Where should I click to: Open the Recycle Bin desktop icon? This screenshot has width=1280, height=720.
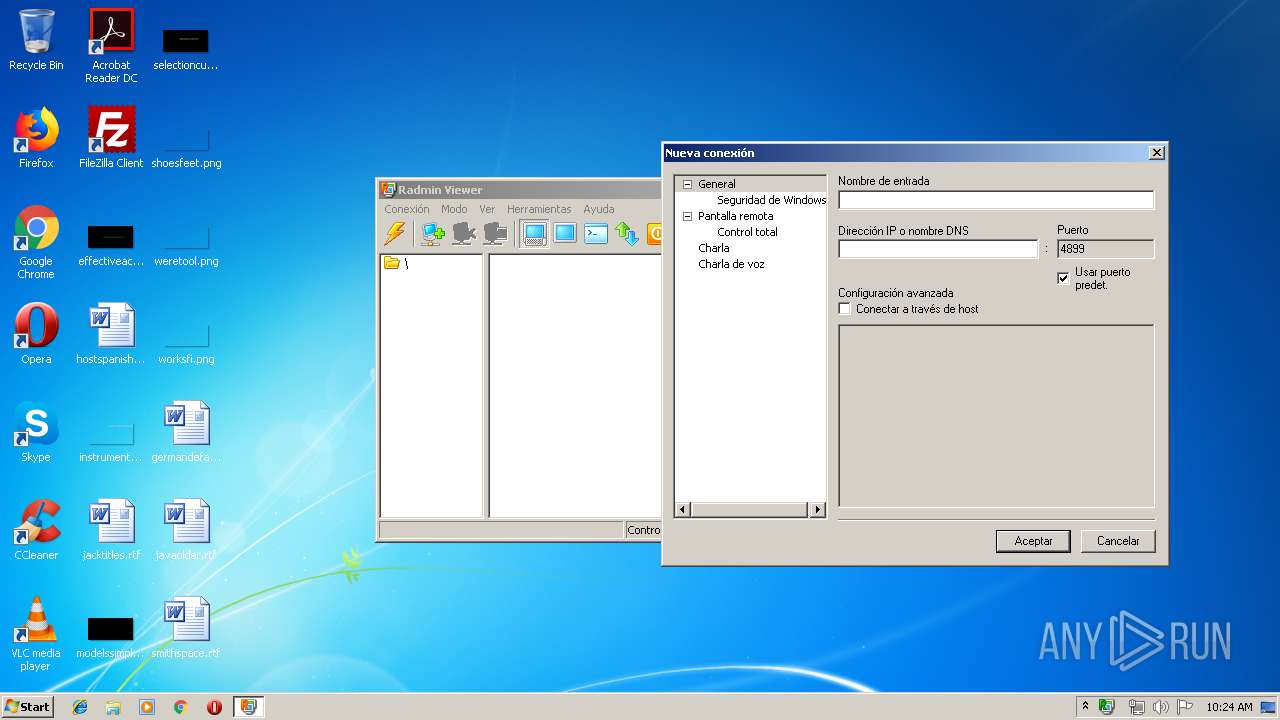tap(36, 41)
